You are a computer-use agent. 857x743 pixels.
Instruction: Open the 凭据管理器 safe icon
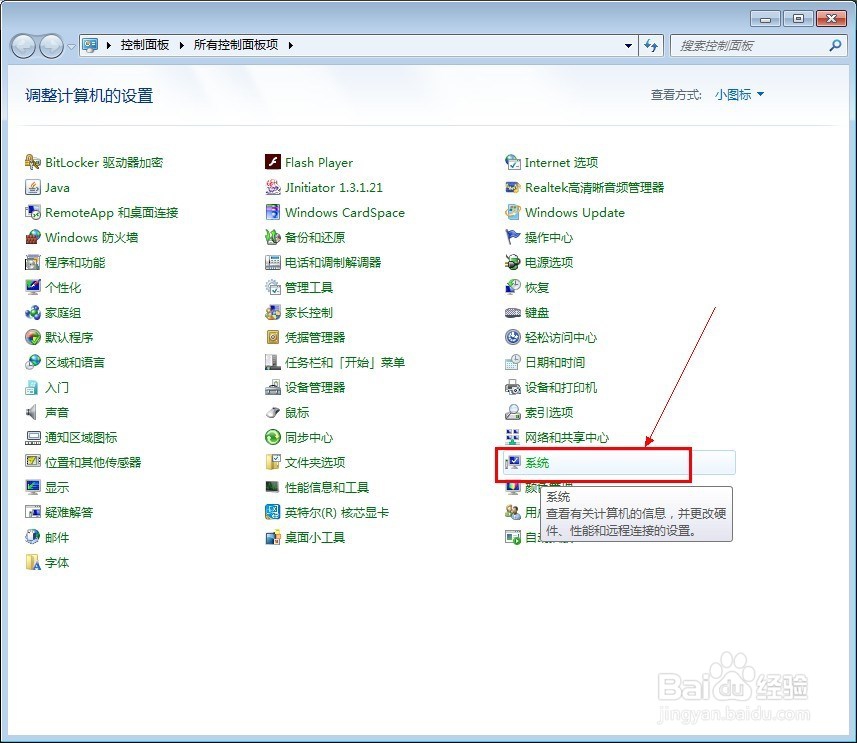point(273,337)
